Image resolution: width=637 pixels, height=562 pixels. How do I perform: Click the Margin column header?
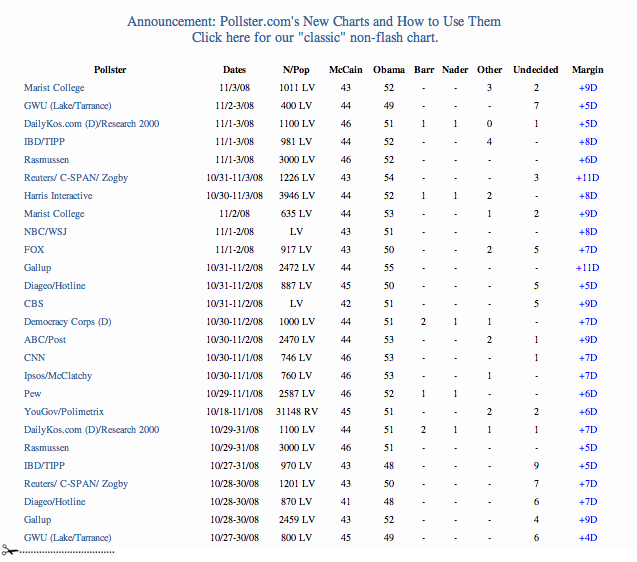click(x=587, y=70)
